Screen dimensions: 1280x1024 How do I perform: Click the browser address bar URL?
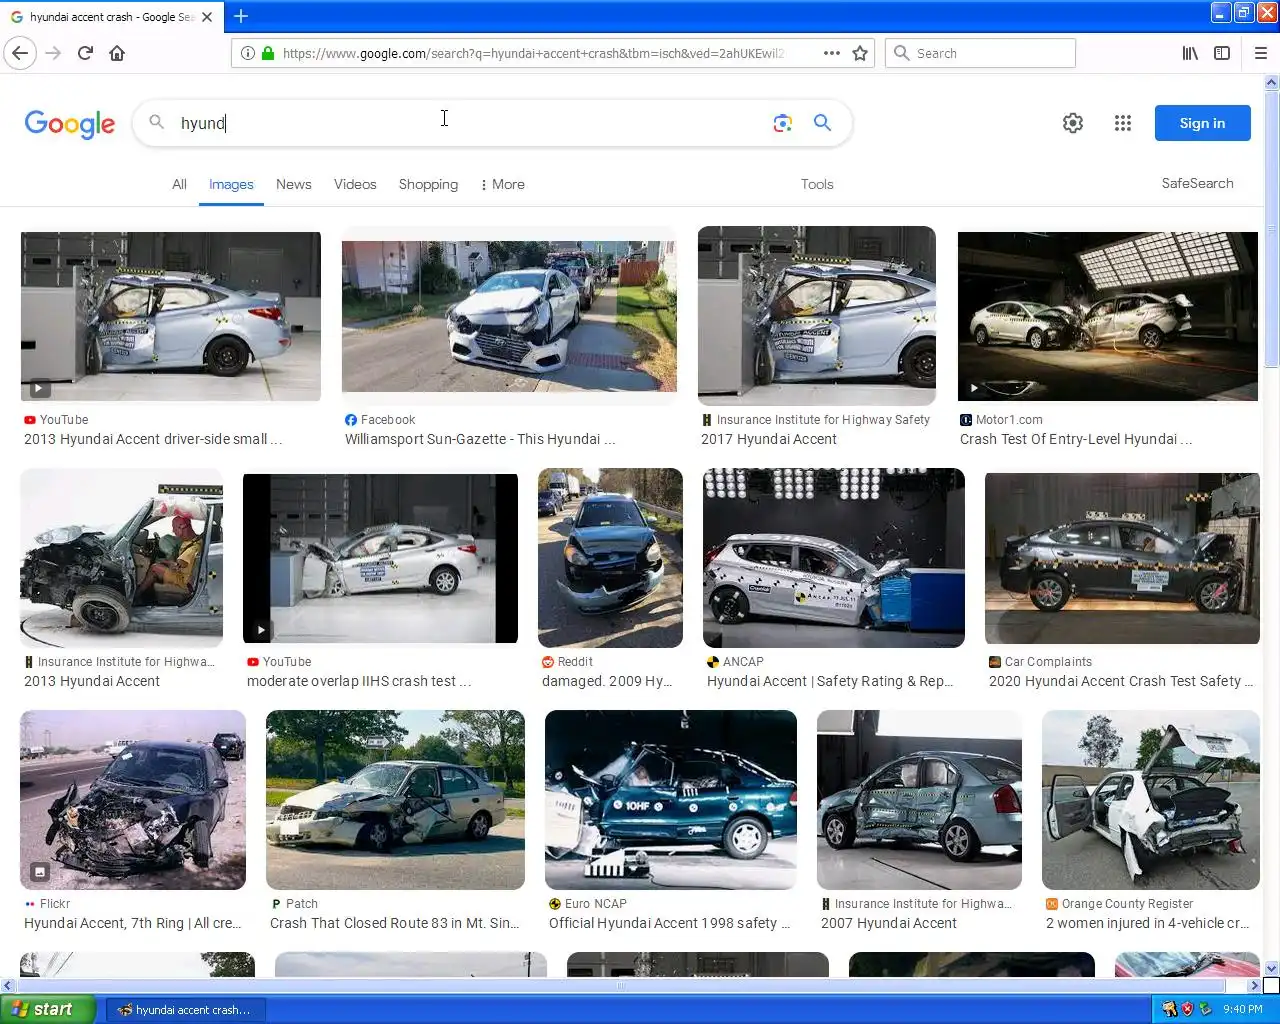(x=533, y=53)
